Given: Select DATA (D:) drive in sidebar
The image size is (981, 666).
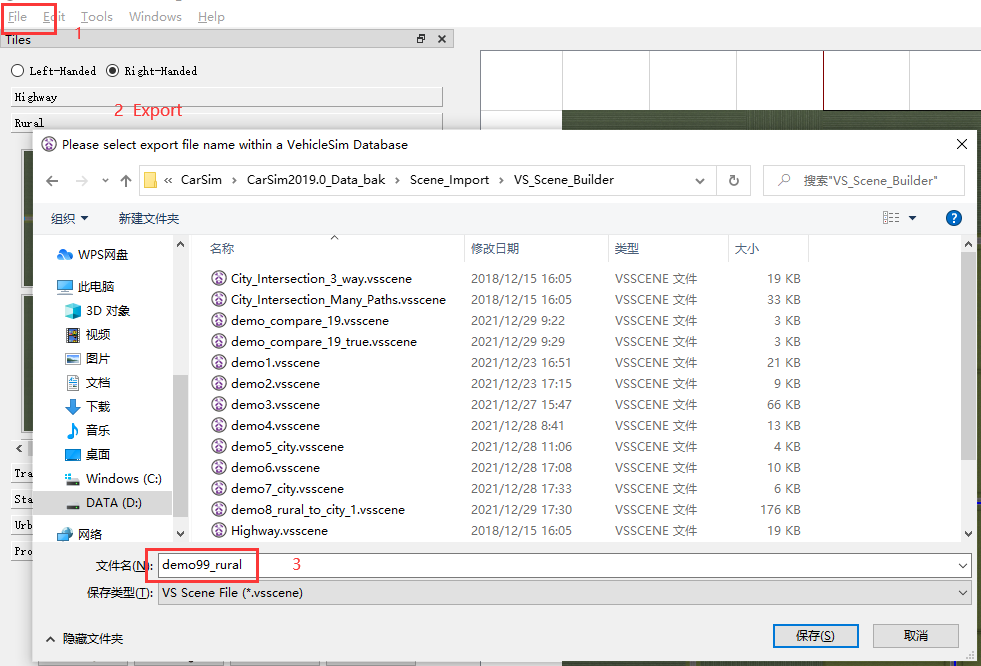Looking at the screenshot, I should coord(104,503).
